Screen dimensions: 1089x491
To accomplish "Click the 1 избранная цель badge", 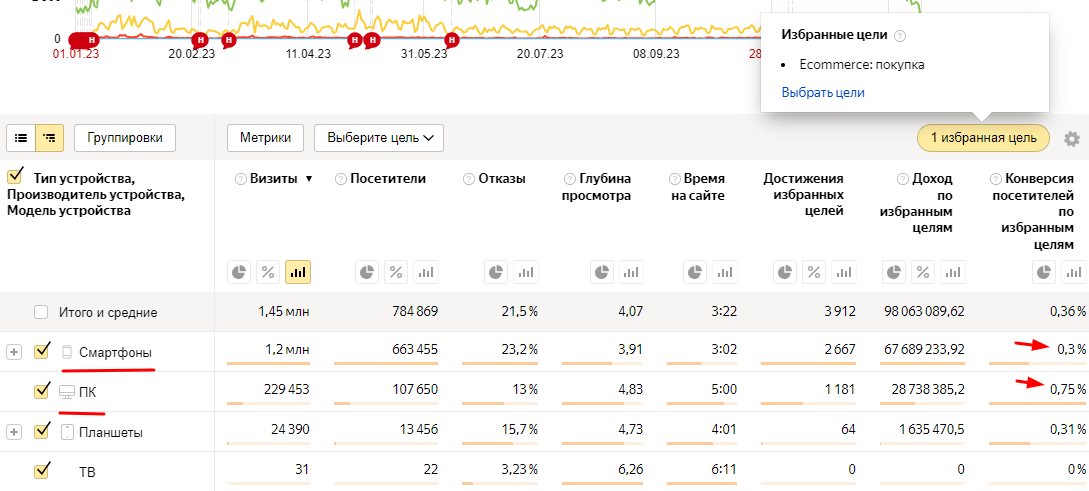I will pyautogui.click(x=983, y=138).
